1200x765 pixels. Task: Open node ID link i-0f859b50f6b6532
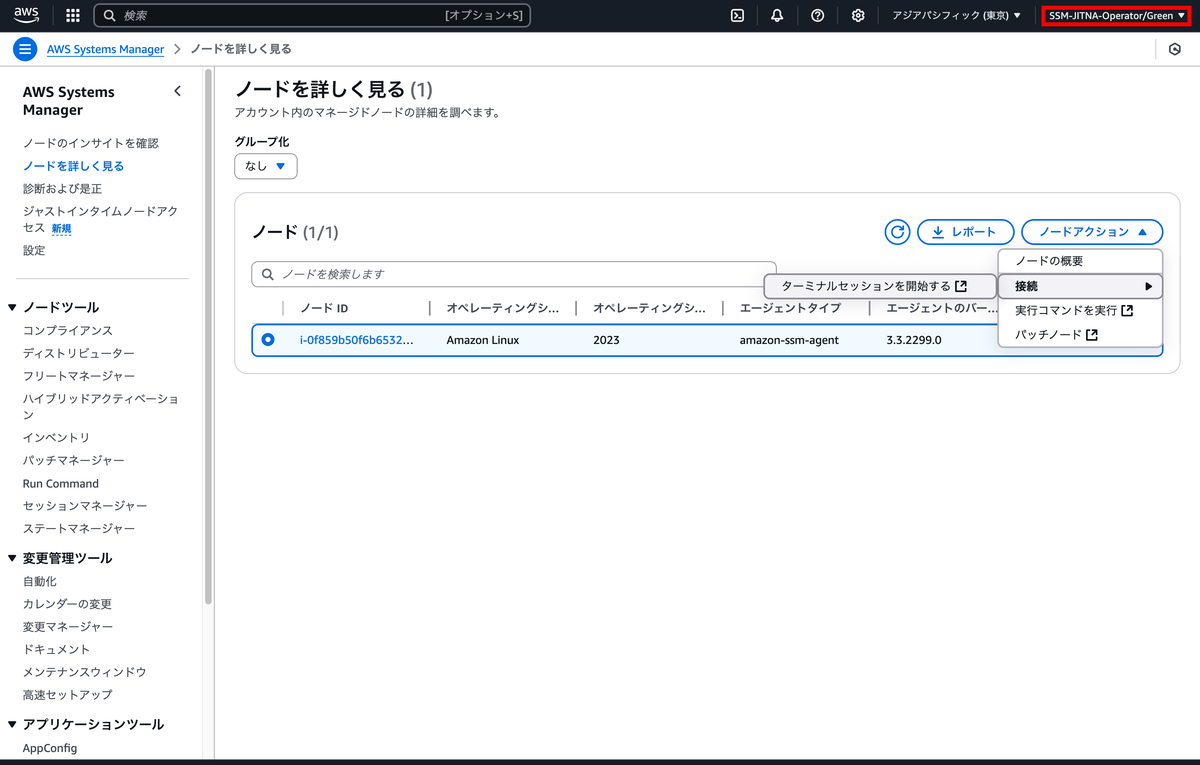[x=356, y=340]
